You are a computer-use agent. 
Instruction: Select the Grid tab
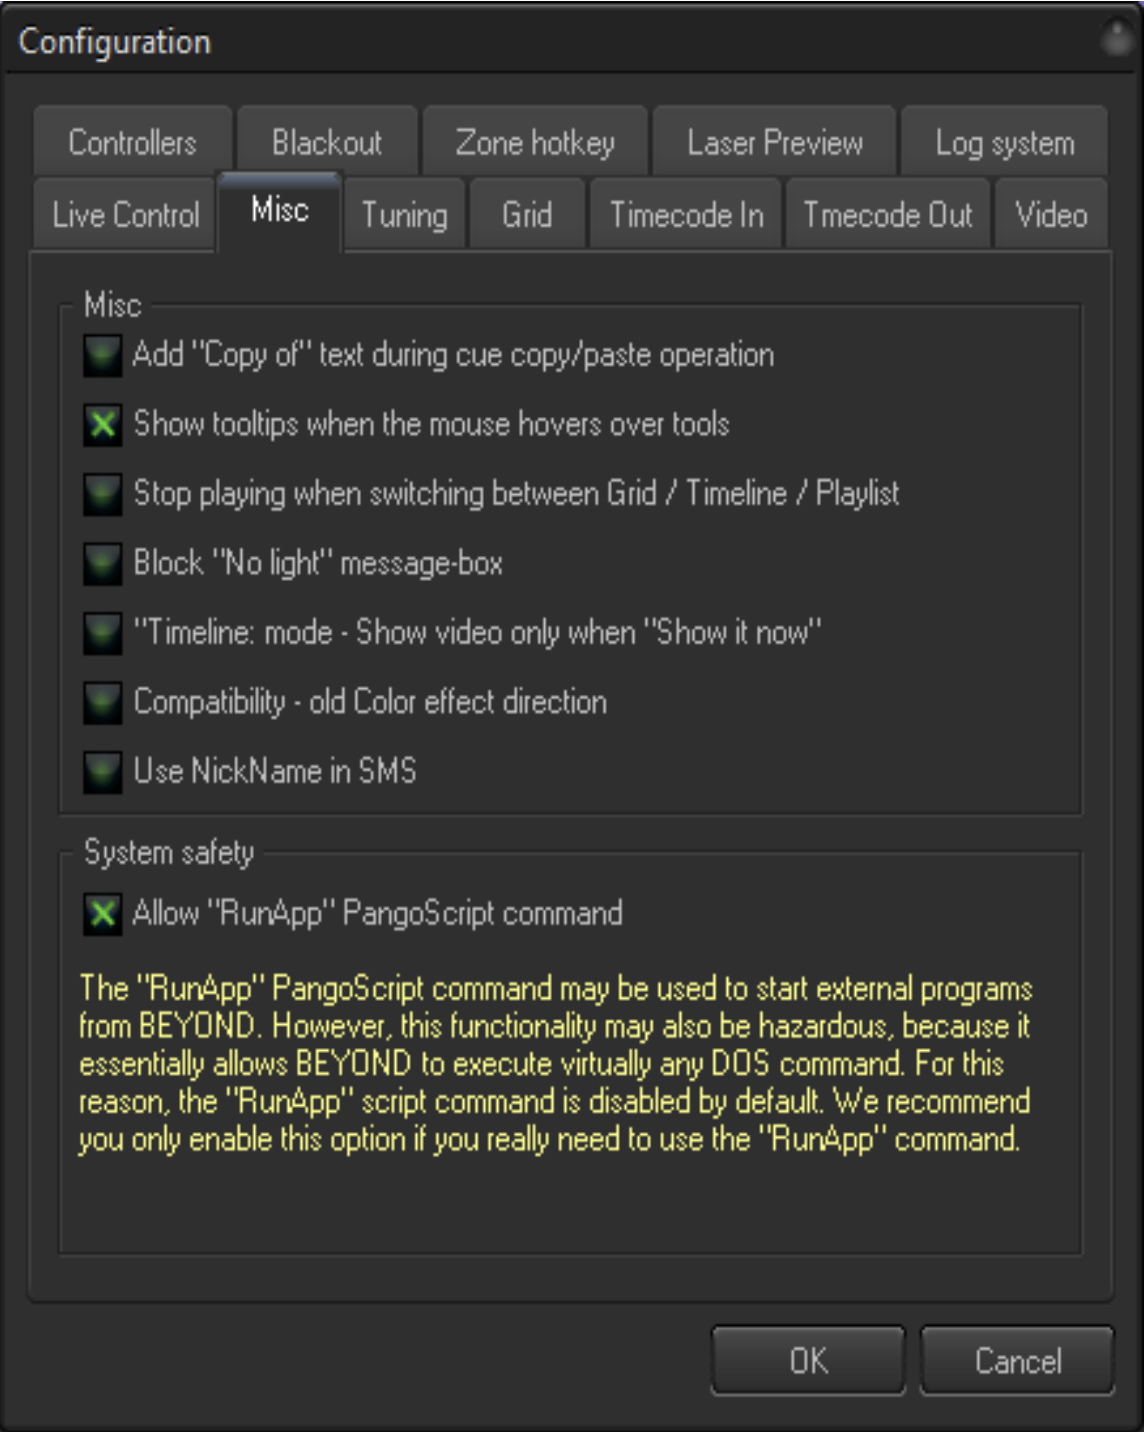[527, 214]
